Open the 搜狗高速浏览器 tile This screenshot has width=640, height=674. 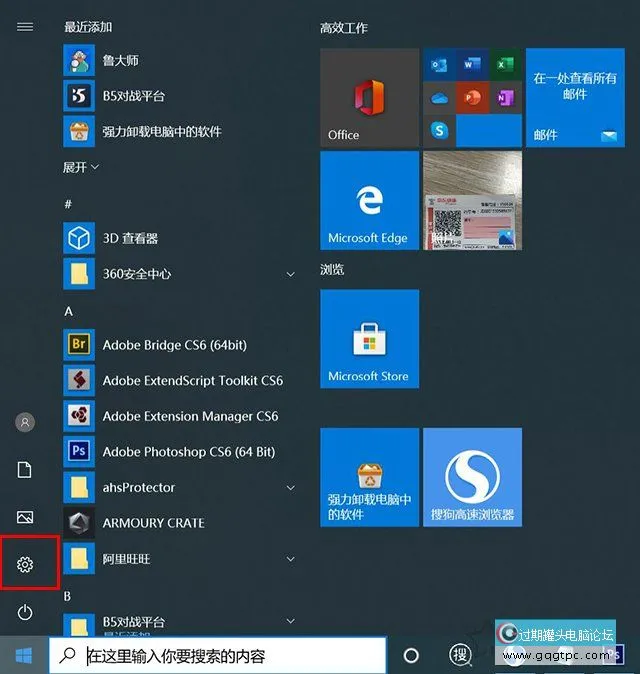pyautogui.click(x=472, y=477)
